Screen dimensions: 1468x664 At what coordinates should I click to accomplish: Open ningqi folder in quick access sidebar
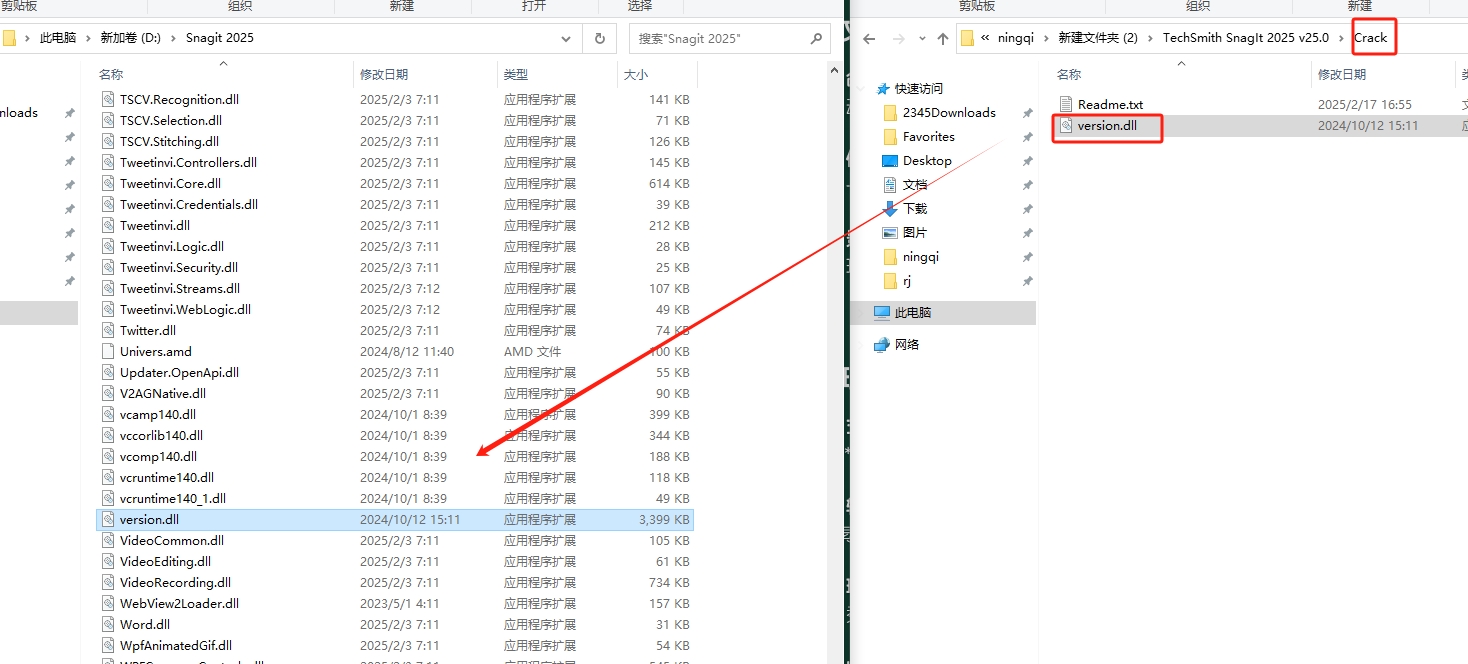(920, 256)
